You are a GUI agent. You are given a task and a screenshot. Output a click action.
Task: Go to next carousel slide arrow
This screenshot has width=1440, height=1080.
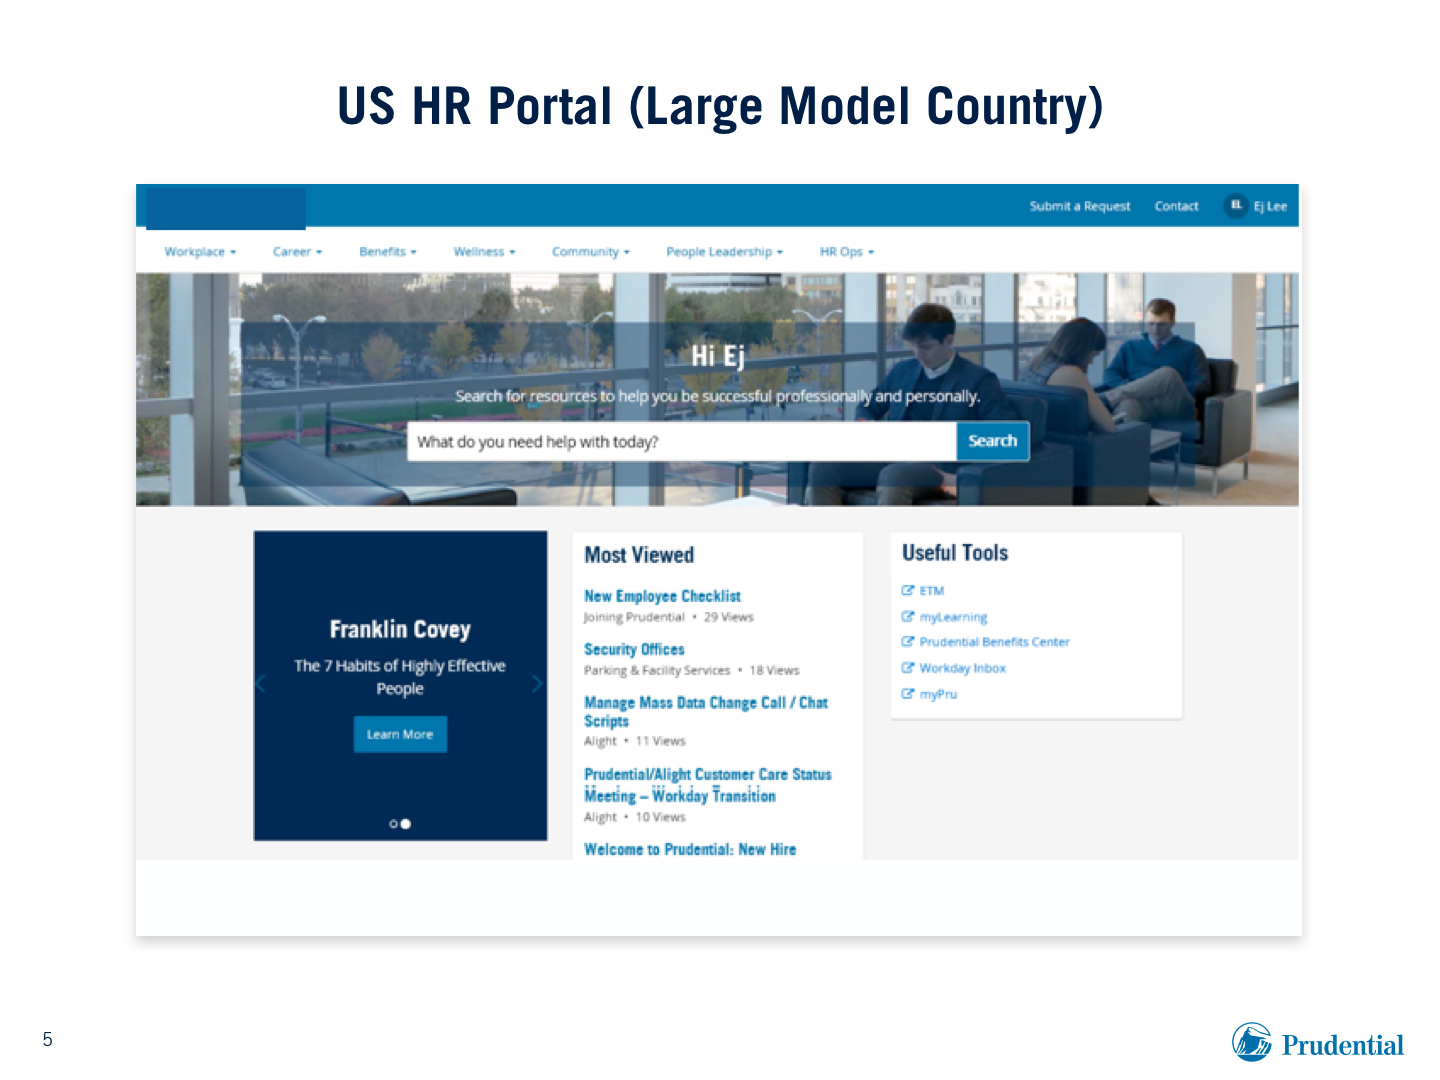537,684
